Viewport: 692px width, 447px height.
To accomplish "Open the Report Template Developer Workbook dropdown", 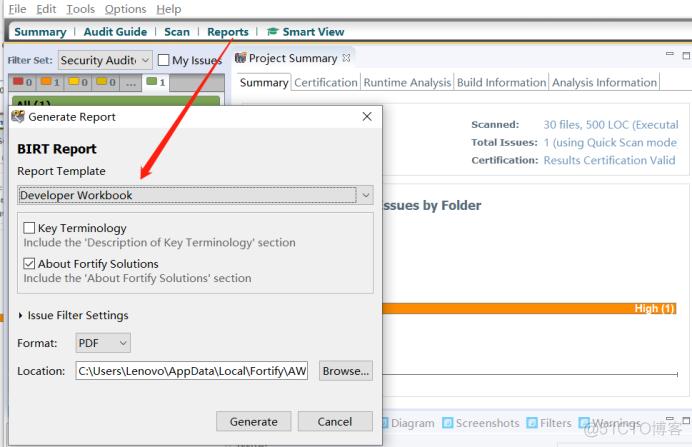I will (196, 195).
